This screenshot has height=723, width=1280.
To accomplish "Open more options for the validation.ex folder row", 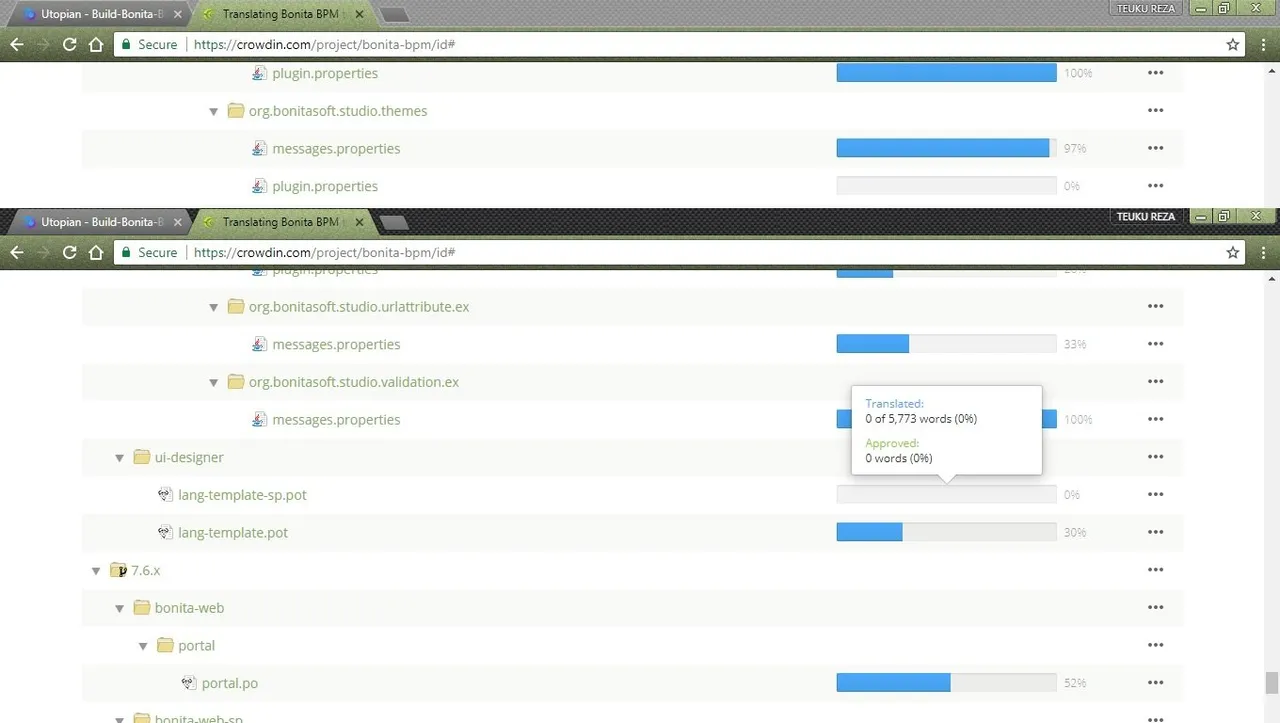I will (1156, 382).
